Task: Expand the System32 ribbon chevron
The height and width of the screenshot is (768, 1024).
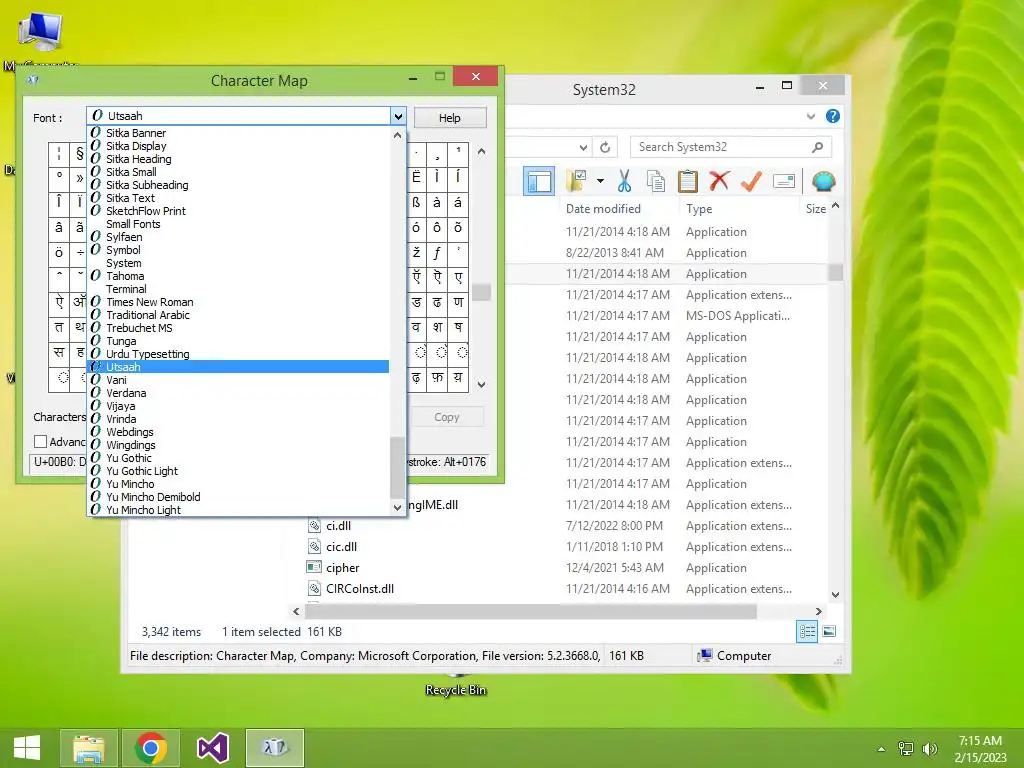Action: [810, 116]
